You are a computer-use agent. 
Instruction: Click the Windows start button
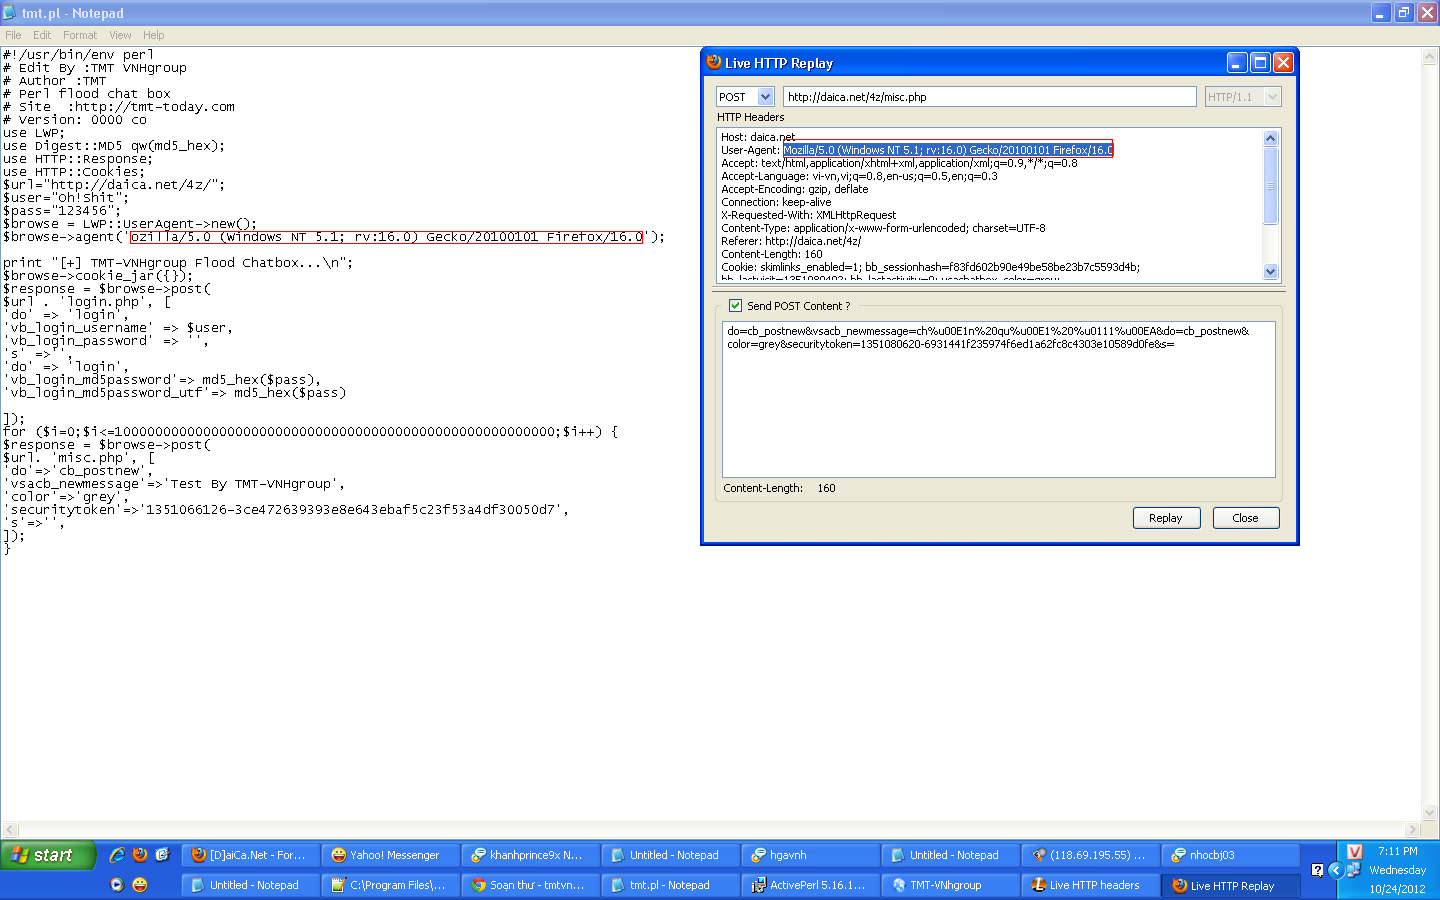point(48,855)
